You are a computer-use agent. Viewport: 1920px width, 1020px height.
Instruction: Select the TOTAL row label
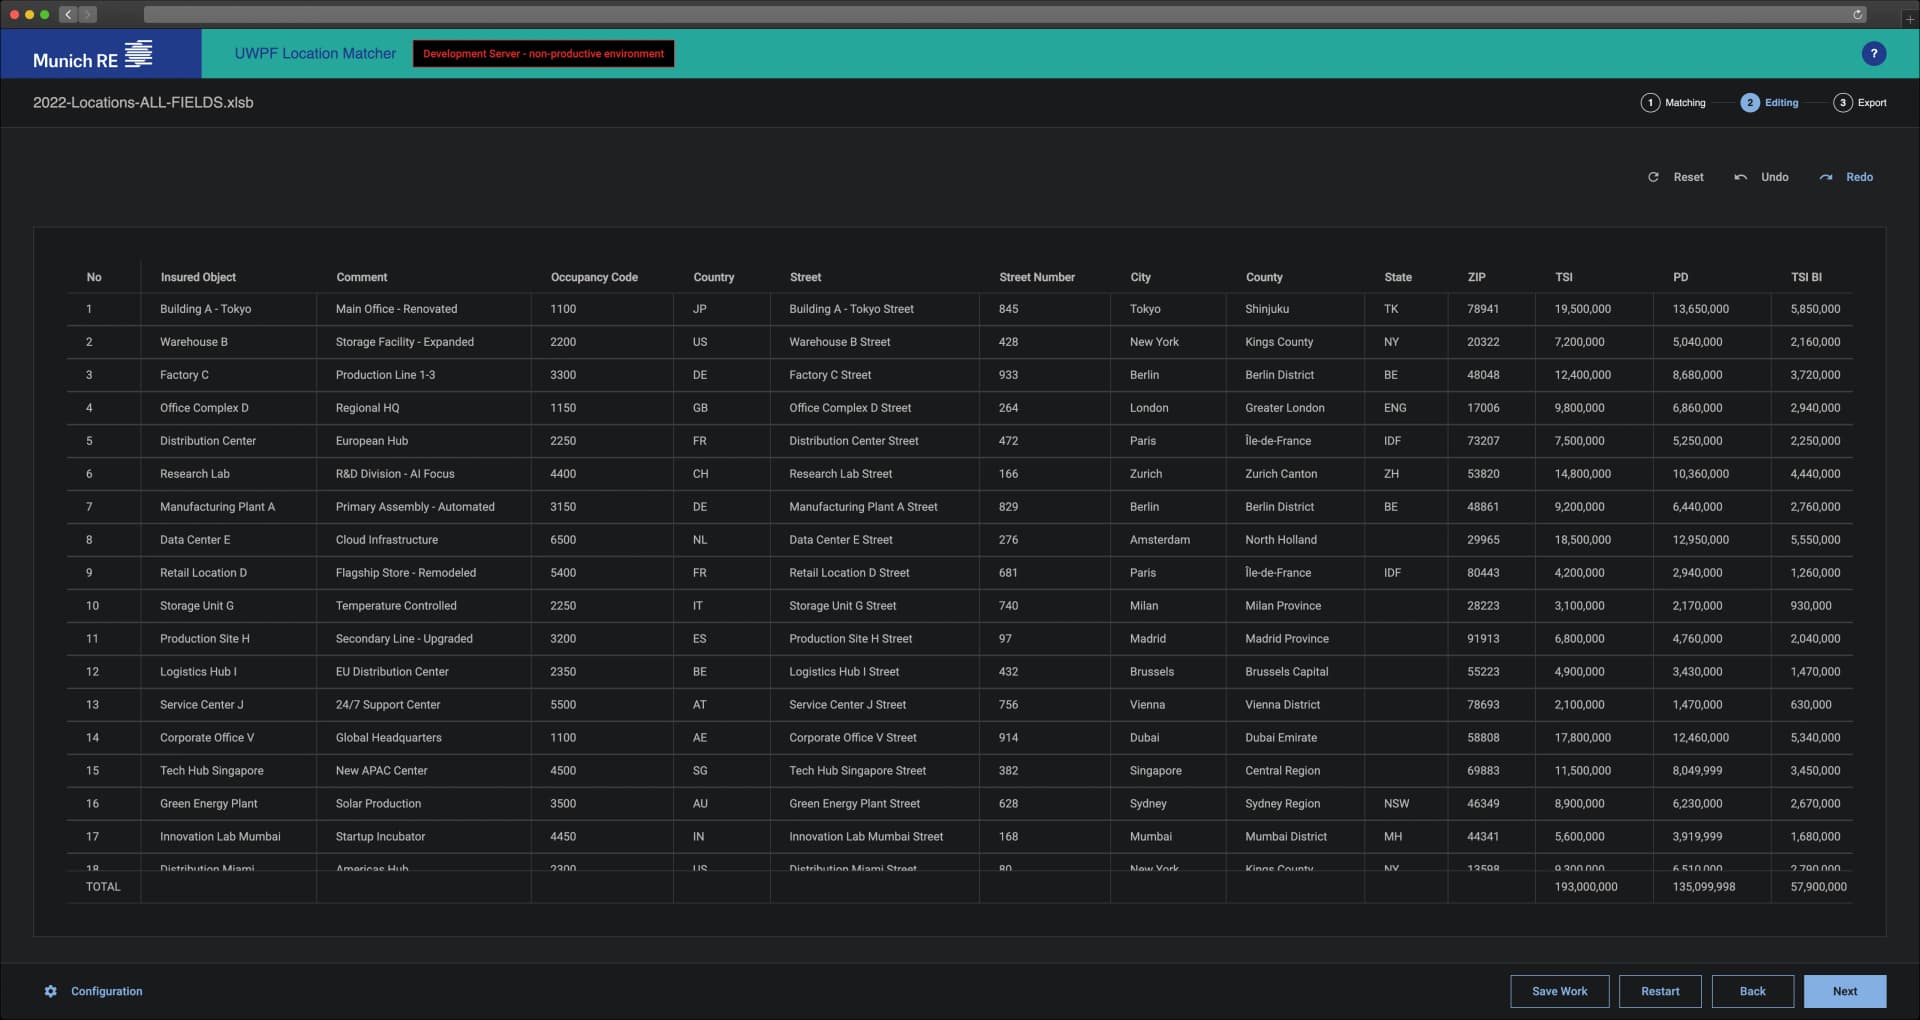tap(103, 887)
